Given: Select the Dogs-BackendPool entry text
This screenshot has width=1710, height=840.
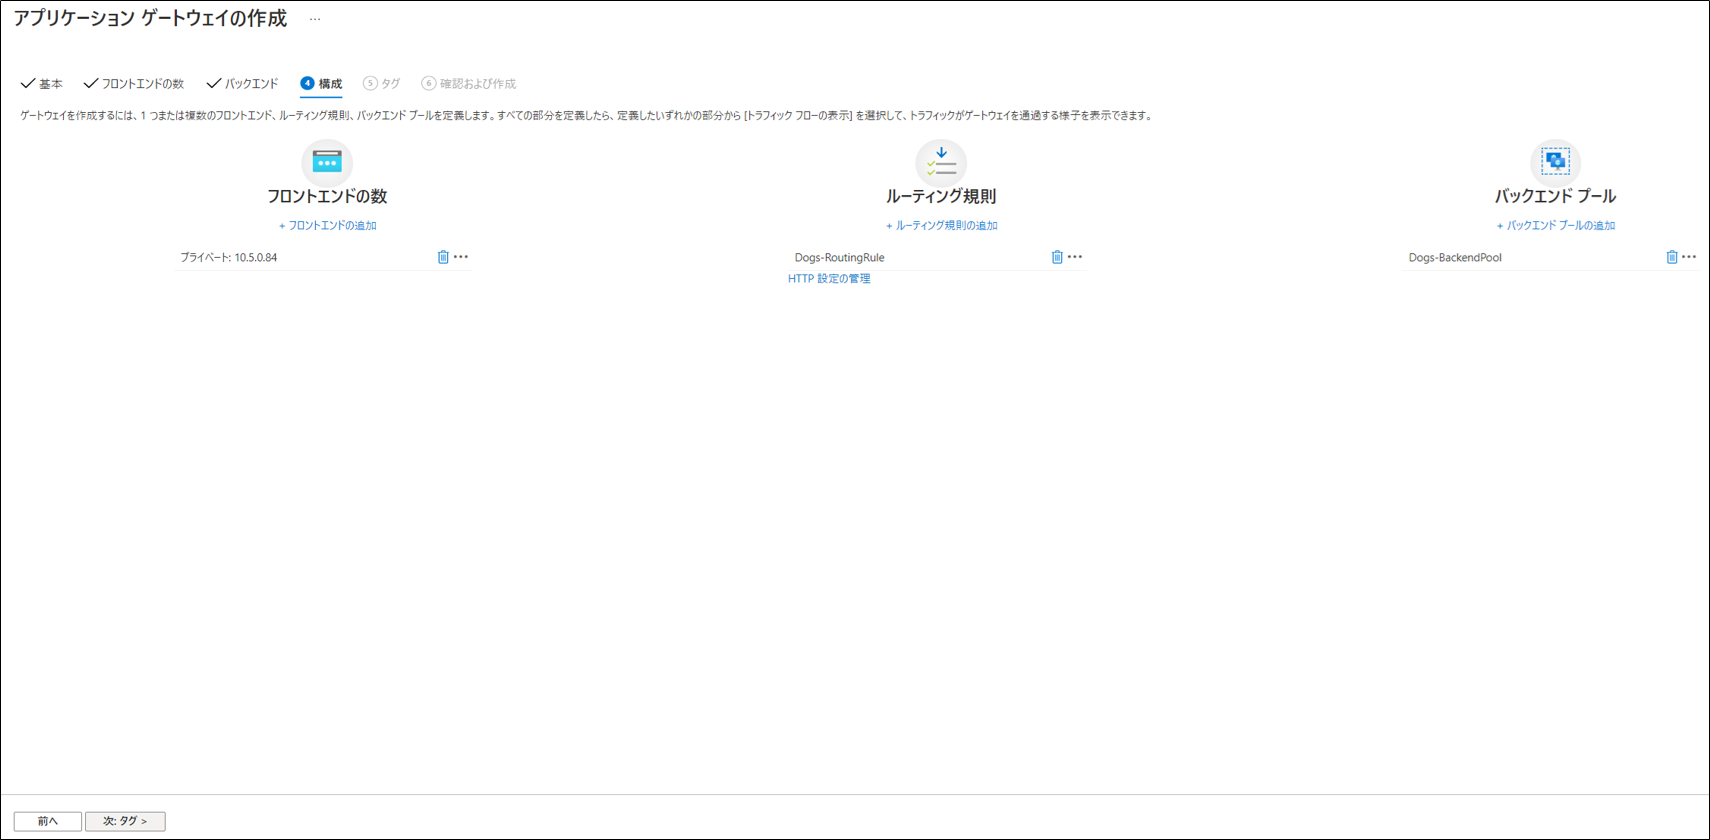Looking at the screenshot, I should [1455, 258].
